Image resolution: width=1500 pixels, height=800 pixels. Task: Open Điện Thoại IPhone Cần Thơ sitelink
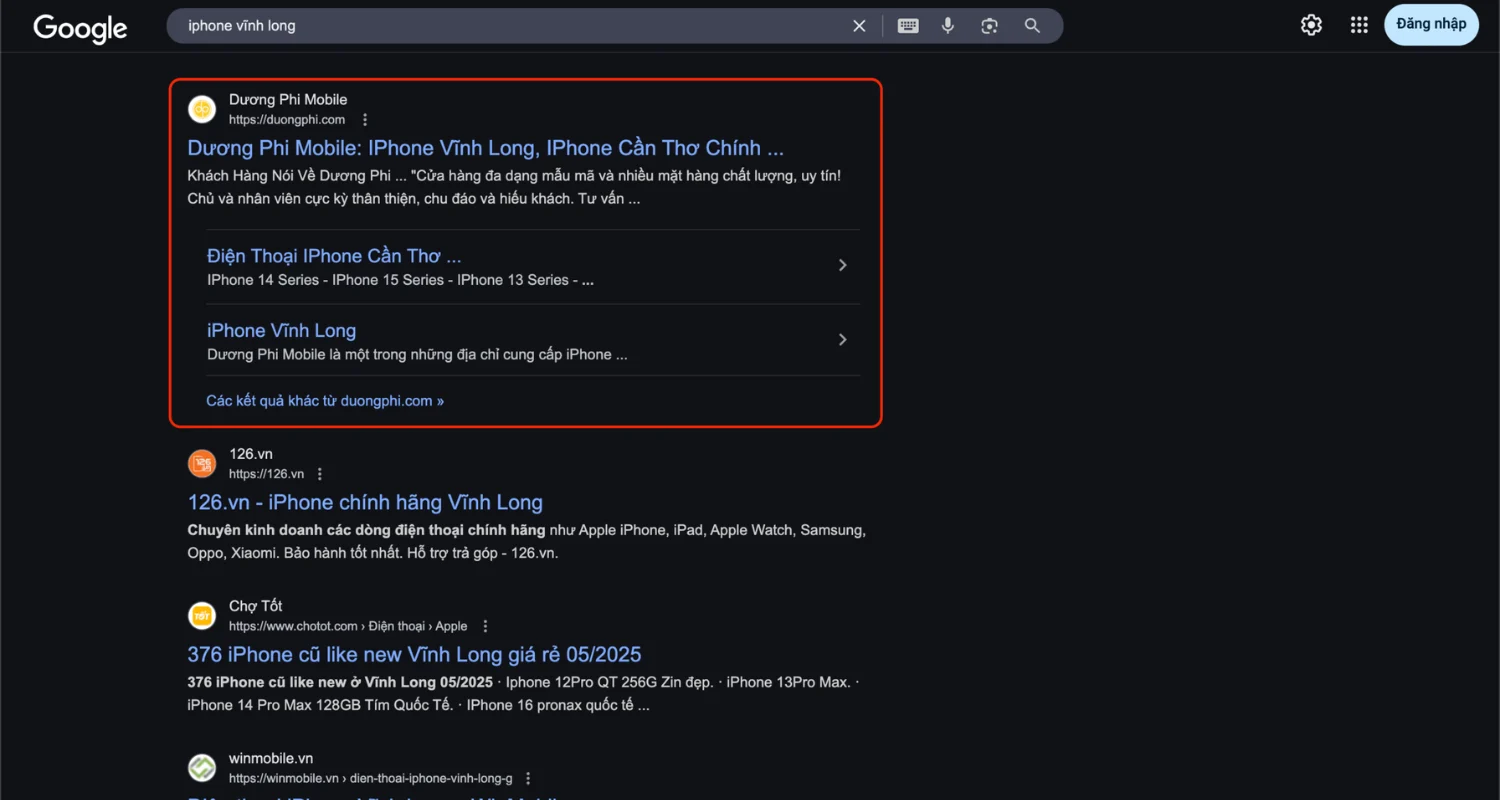pyautogui.click(x=334, y=256)
